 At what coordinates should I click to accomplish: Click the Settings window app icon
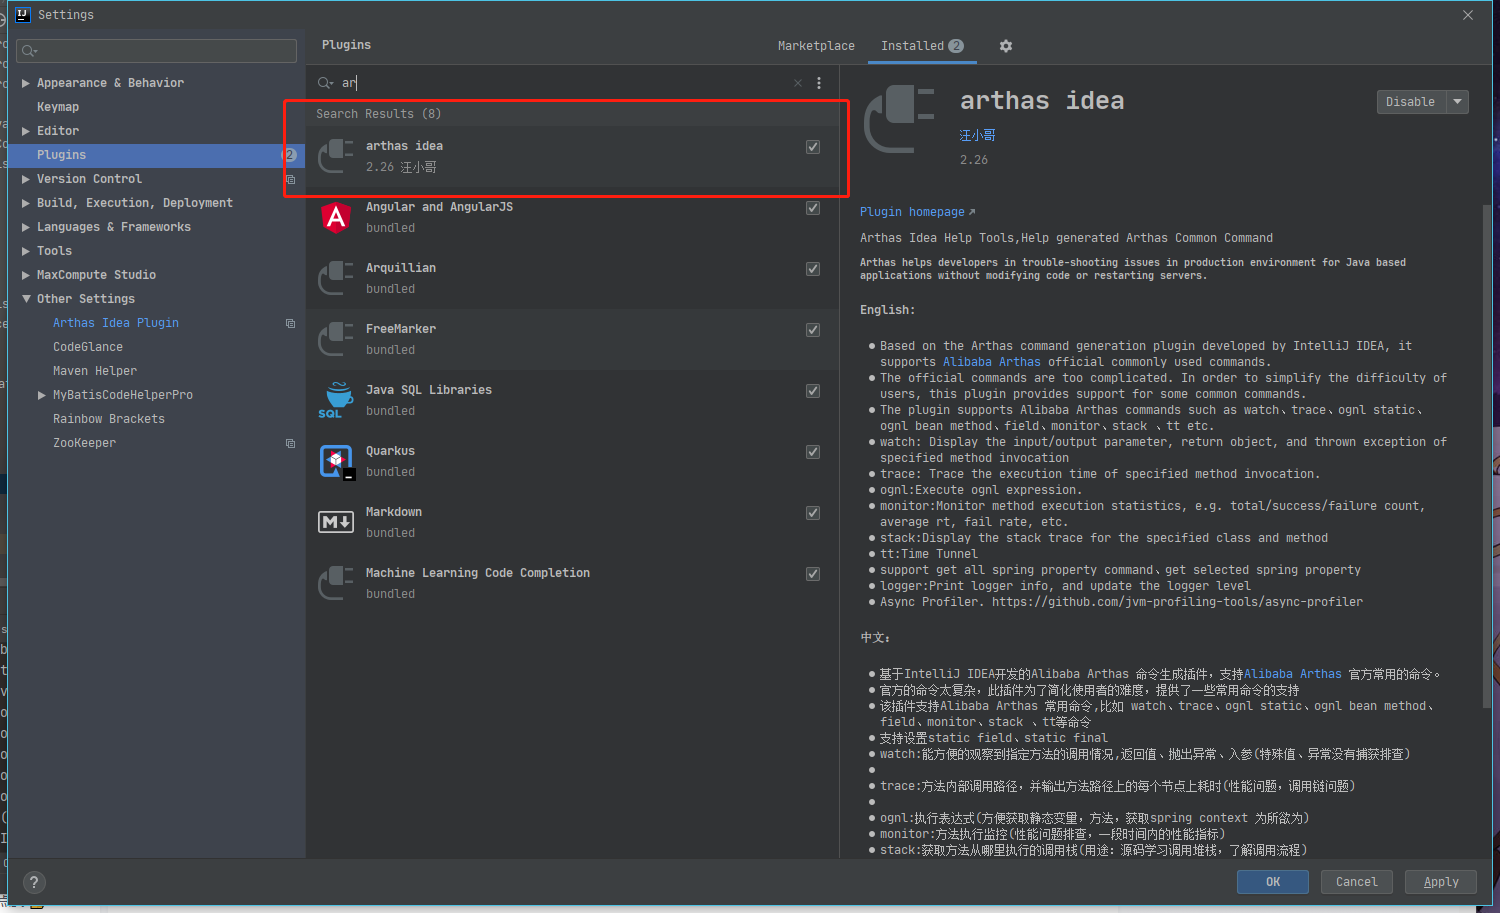[23, 15]
